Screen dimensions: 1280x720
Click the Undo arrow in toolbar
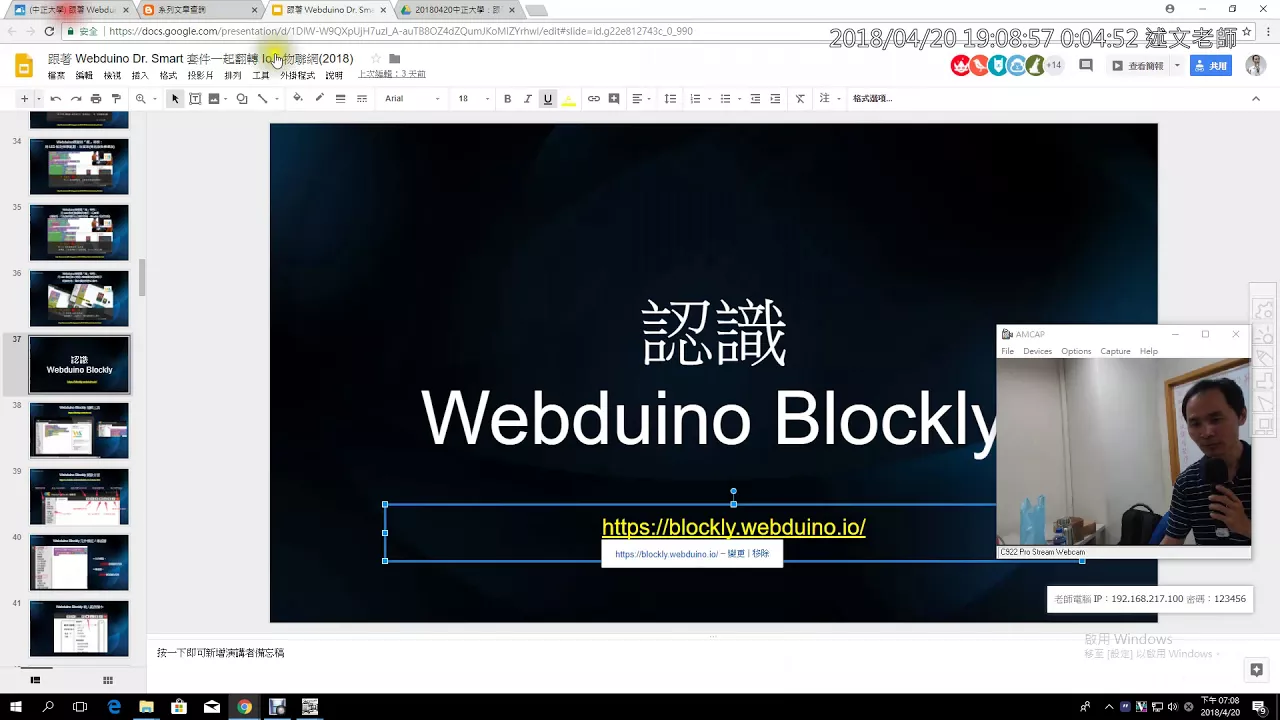(56, 99)
